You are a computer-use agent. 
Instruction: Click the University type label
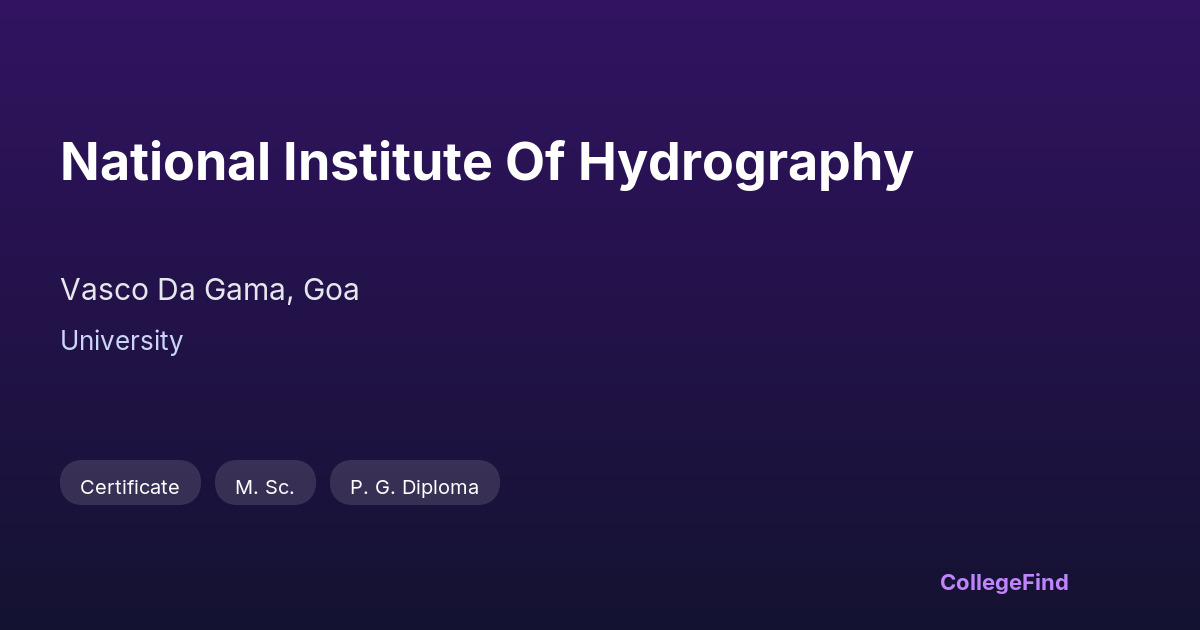[x=121, y=341]
